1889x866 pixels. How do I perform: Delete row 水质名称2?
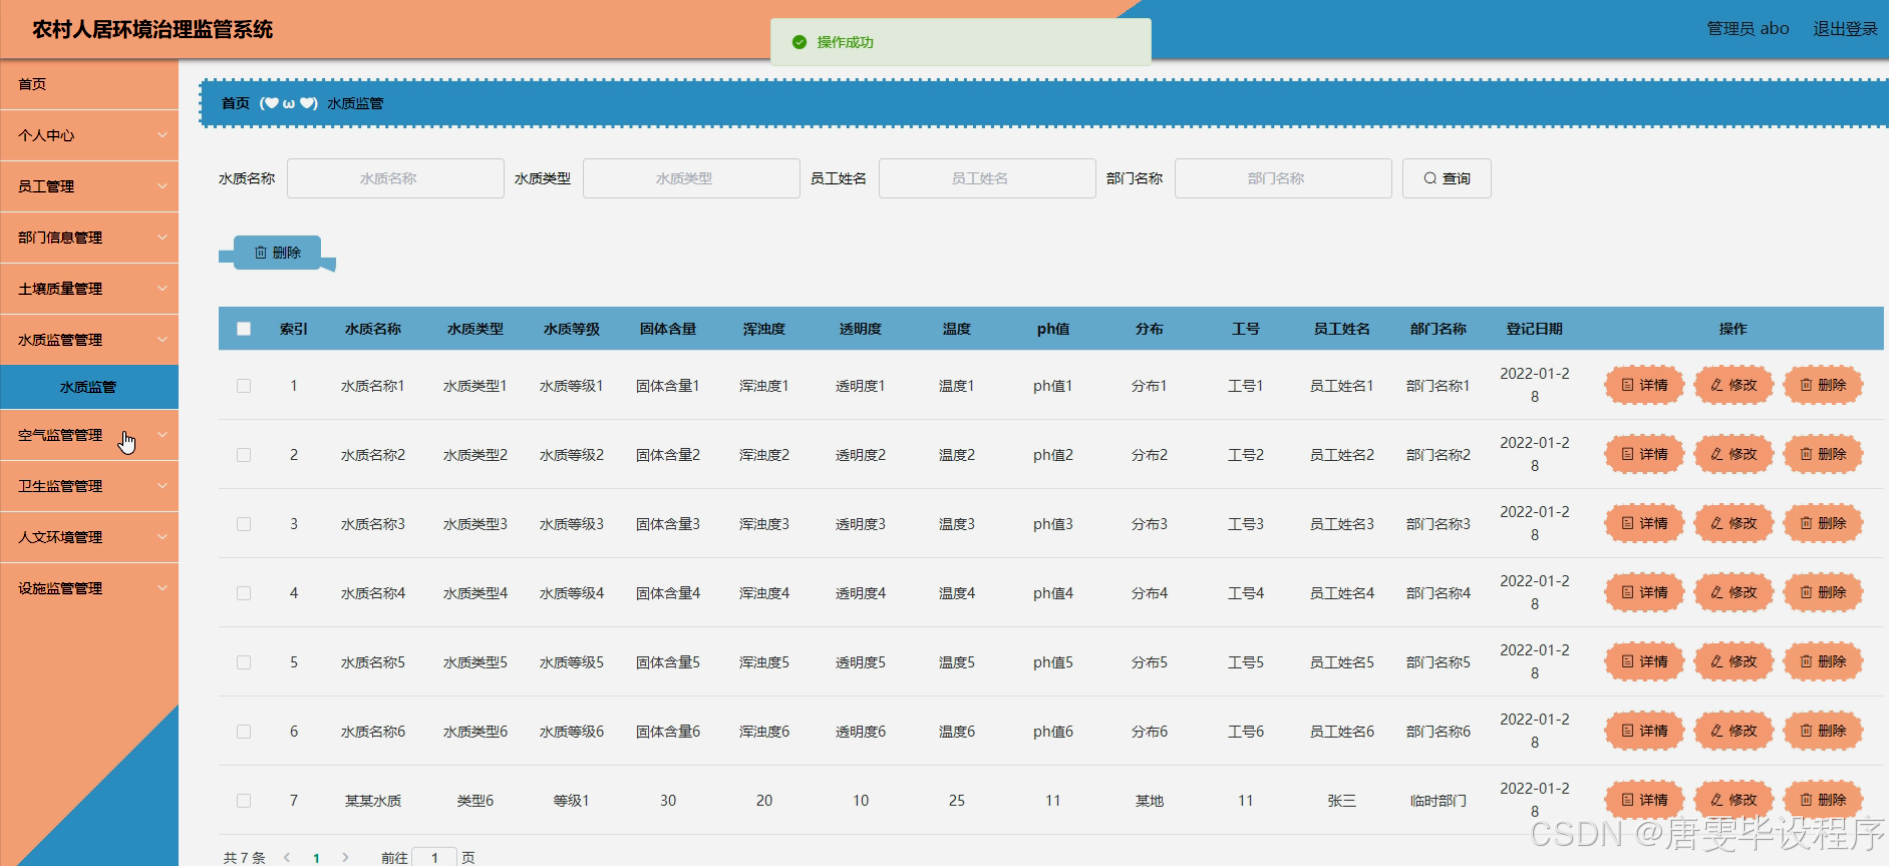(x=1823, y=454)
